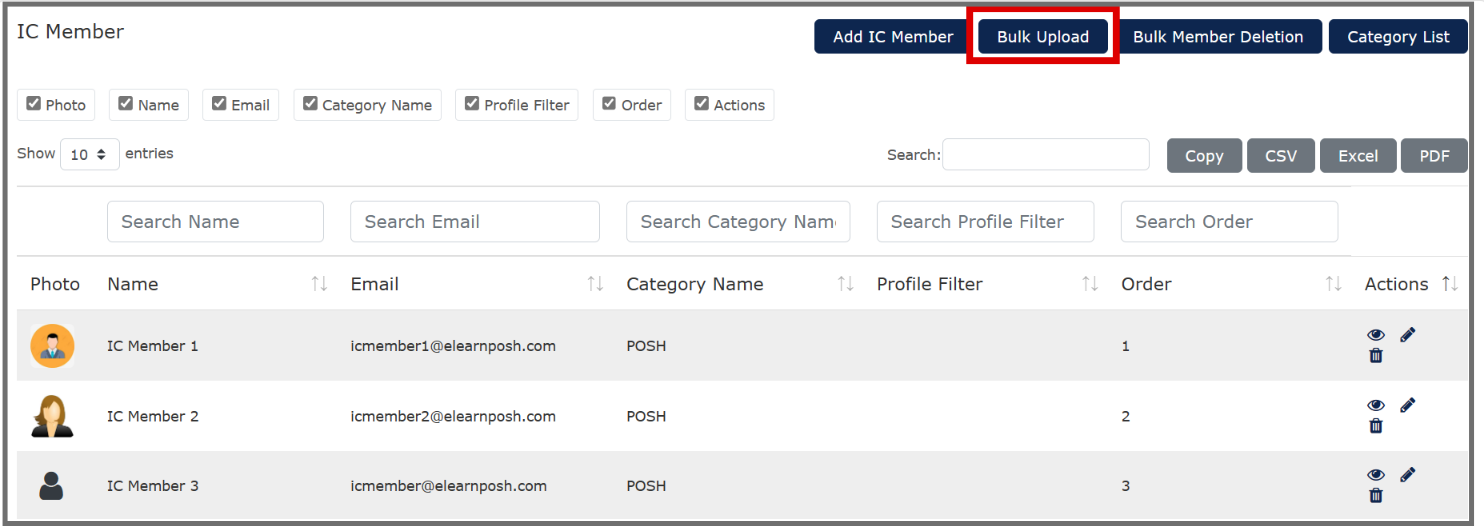The height and width of the screenshot is (526, 1484).
Task: Sort table by Name column arrows
Action: (x=319, y=284)
